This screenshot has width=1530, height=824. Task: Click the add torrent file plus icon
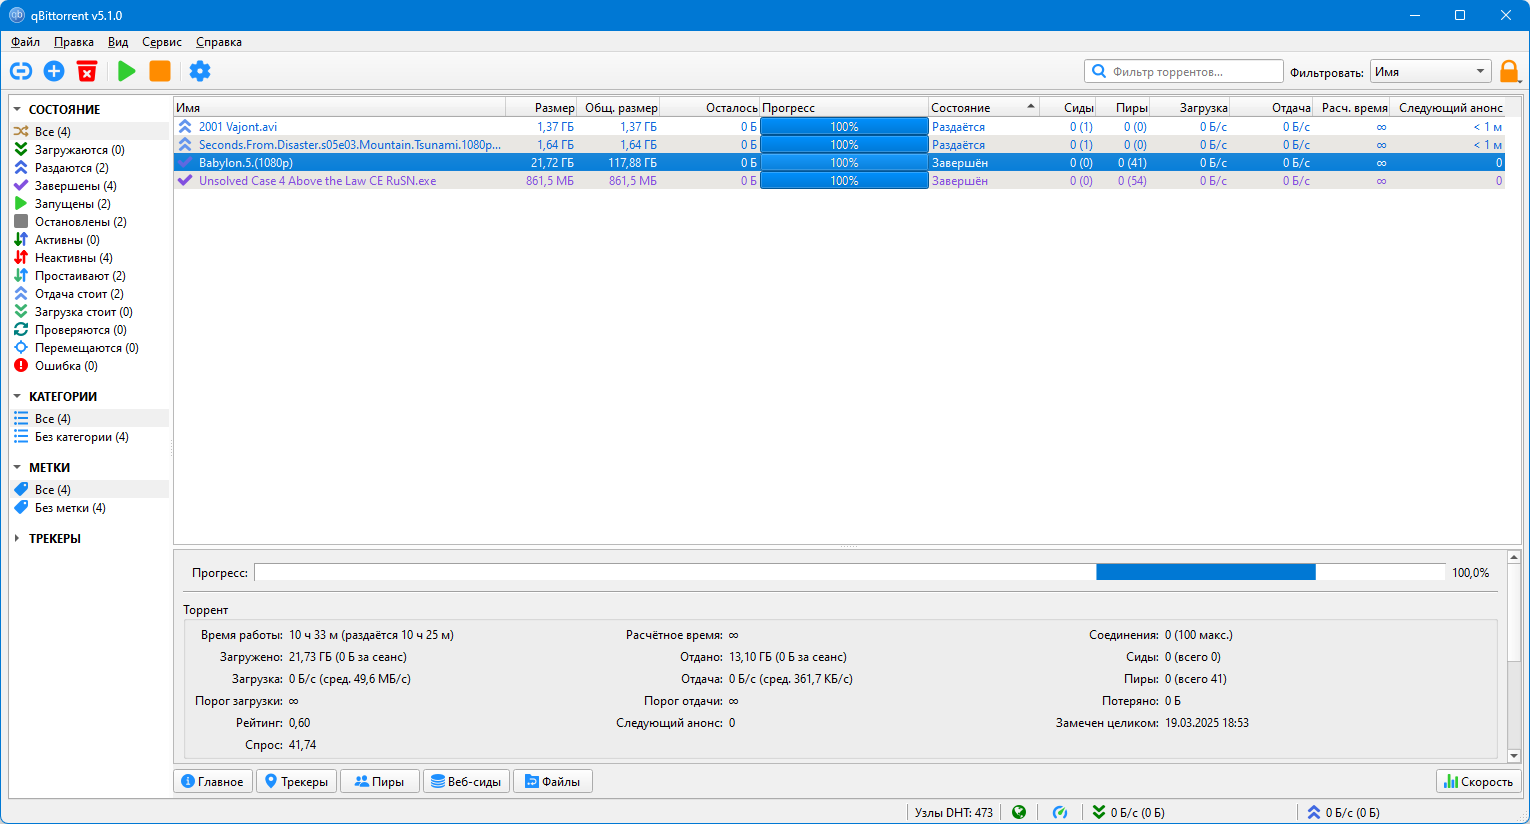54,71
